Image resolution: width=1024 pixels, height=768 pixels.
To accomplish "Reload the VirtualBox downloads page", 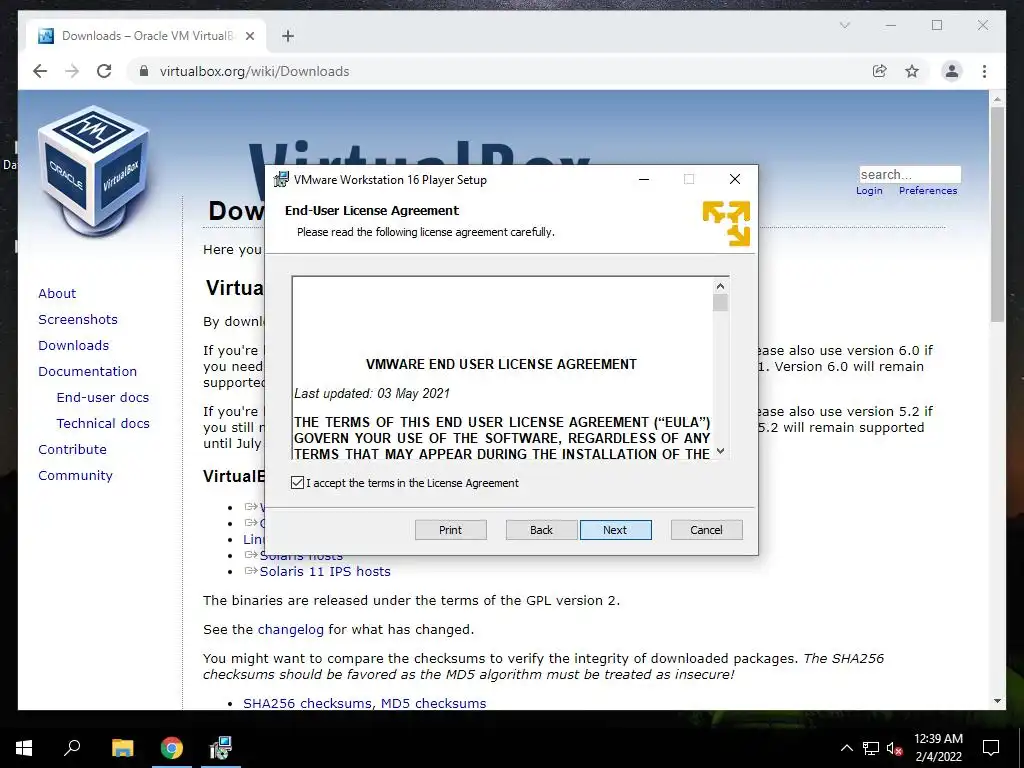I will pyautogui.click(x=104, y=71).
